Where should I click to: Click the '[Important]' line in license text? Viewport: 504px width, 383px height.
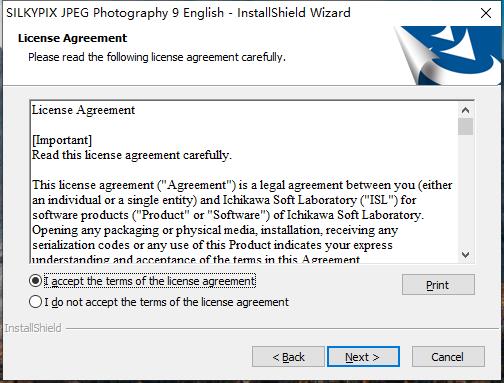pyautogui.click(x=62, y=140)
